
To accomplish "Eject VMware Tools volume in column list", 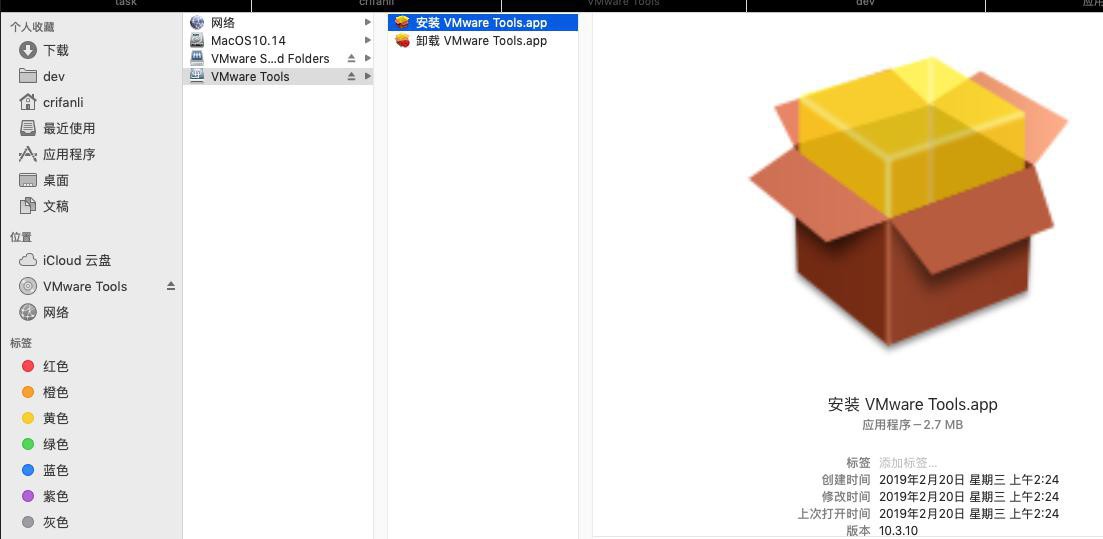I will pos(351,76).
